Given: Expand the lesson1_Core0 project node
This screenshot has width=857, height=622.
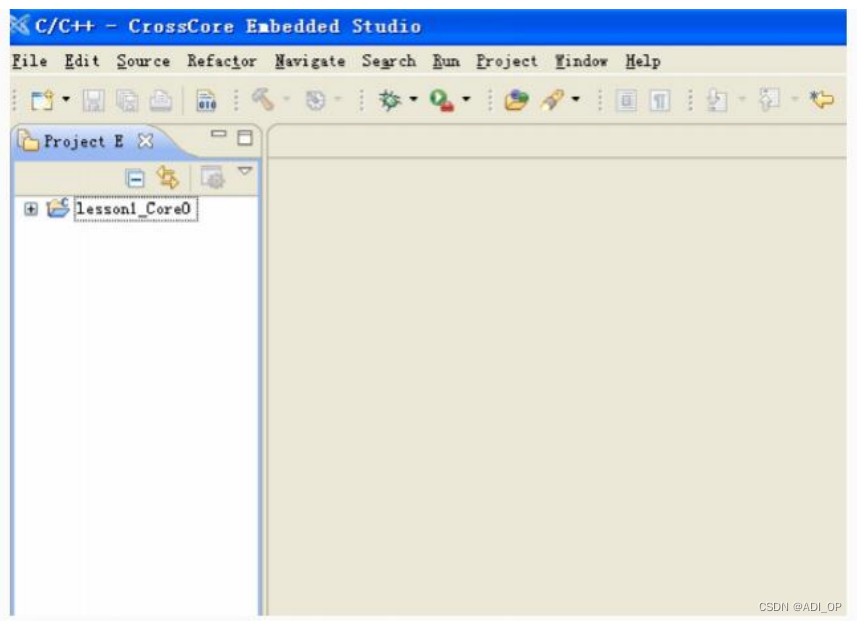Looking at the screenshot, I should tap(31, 209).
